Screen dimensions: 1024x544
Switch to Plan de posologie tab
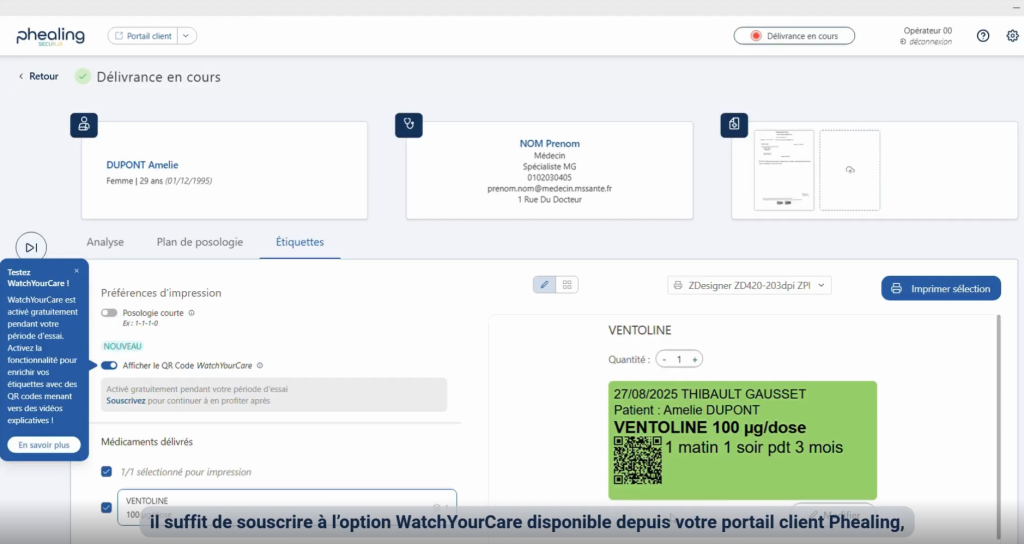click(x=199, y=242)
